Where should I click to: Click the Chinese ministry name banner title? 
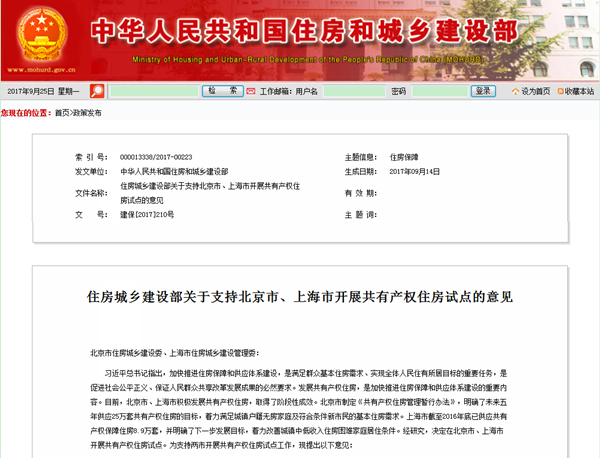click(x=304, y=31)
